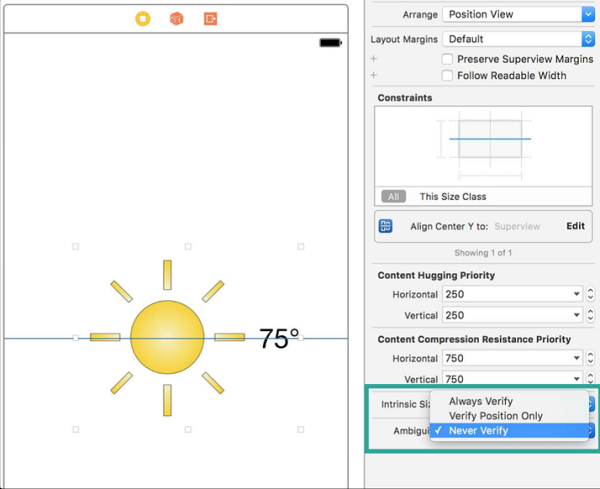Select the 75° temperature label

click(x=279, y=339)
